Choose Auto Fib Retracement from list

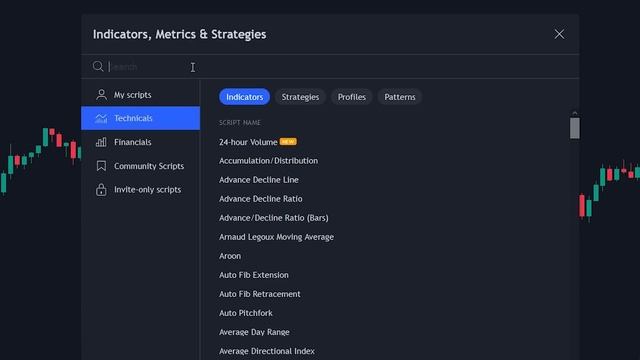pos(260,294)
